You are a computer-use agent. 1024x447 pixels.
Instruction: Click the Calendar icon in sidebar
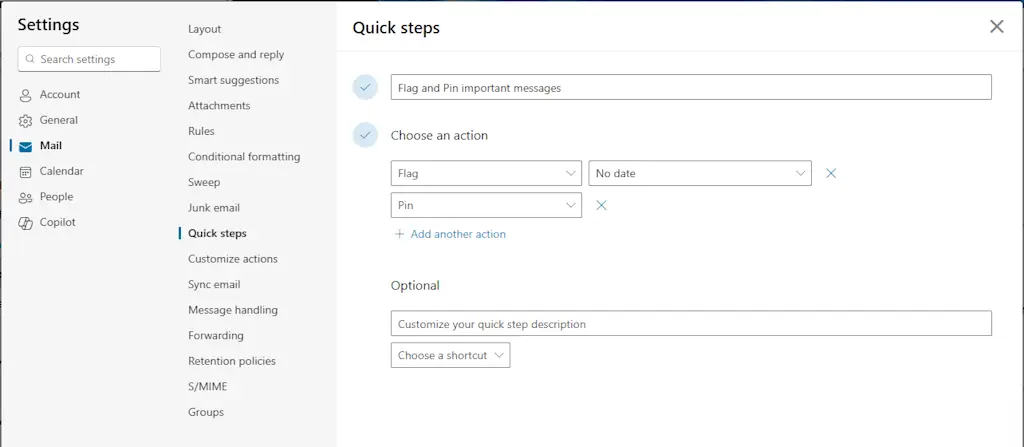[26, 172]
